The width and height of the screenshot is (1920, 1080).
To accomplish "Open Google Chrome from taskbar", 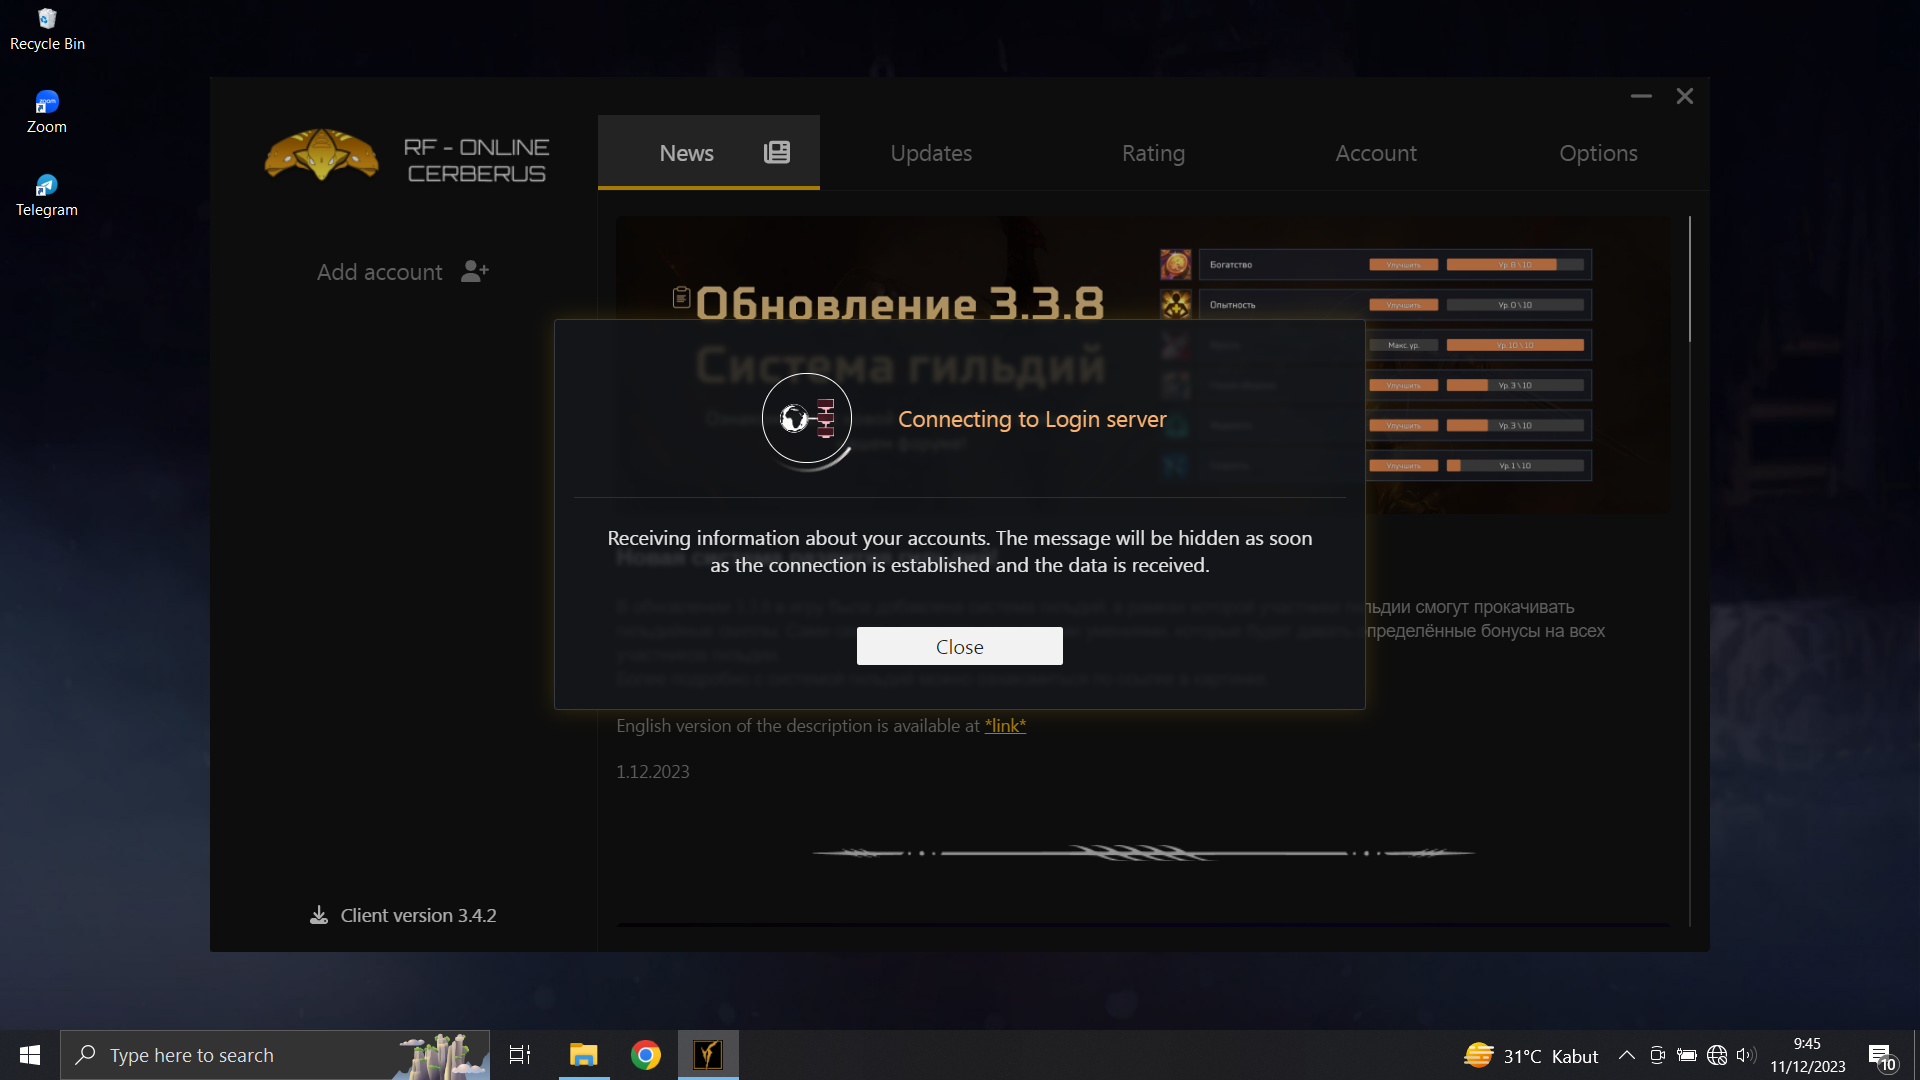I will (x=646, y=1055).
